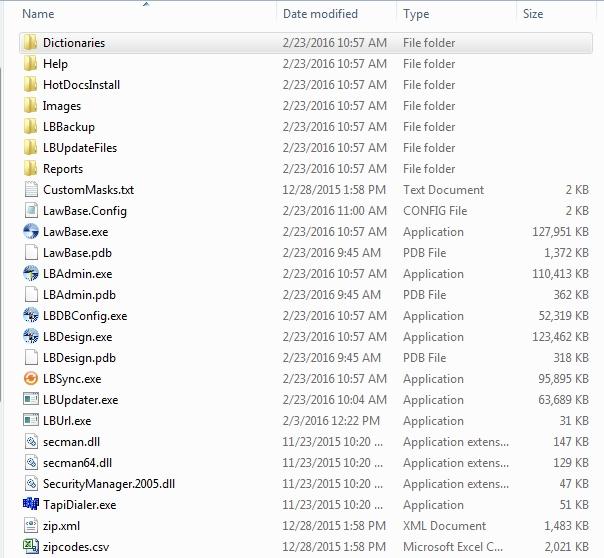The image size is (604, 558).
Task: Click the '127,951 KB' size value
Action: click(x=560, y=232)
